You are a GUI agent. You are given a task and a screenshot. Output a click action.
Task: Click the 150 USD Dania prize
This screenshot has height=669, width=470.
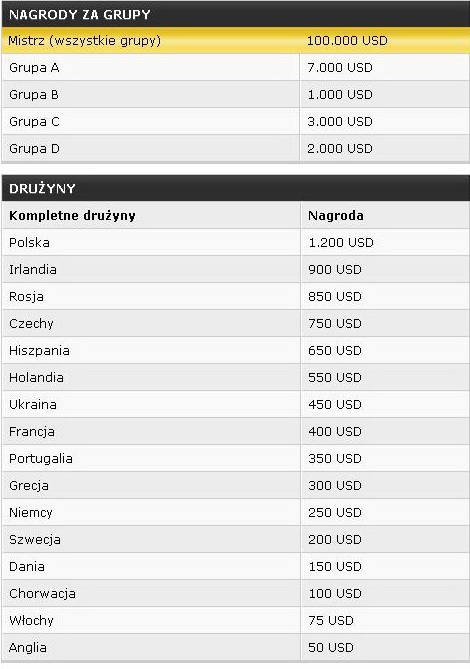tap(335, 567)
